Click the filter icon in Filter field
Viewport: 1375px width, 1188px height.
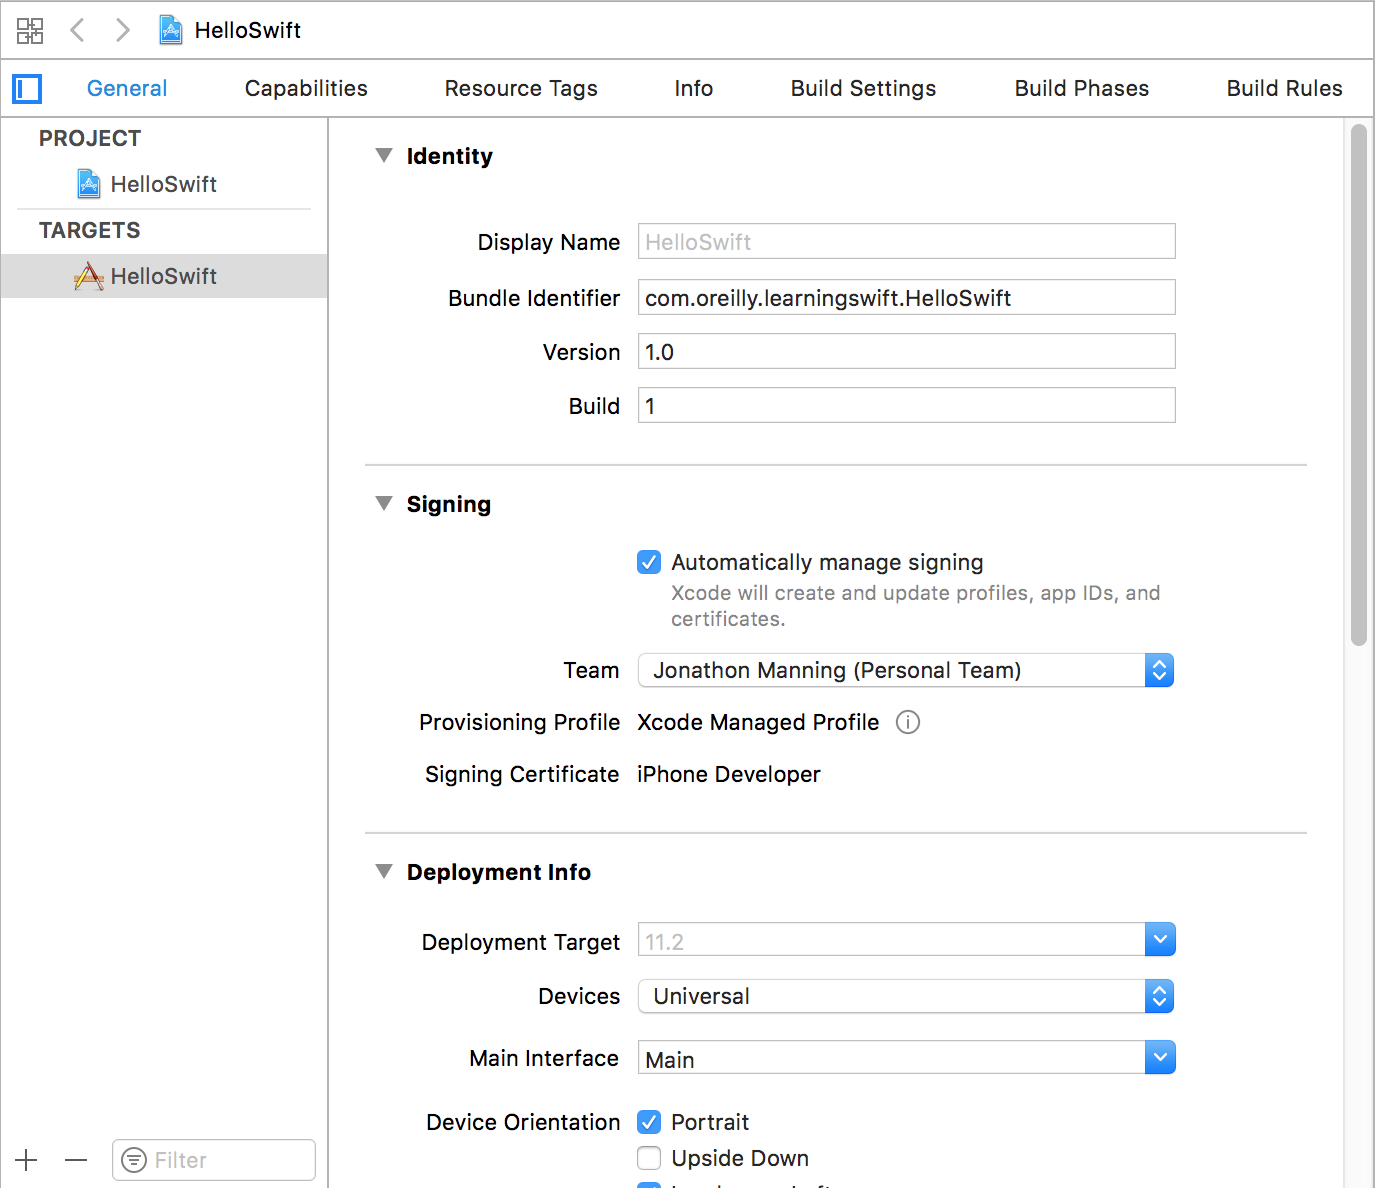134,1160
